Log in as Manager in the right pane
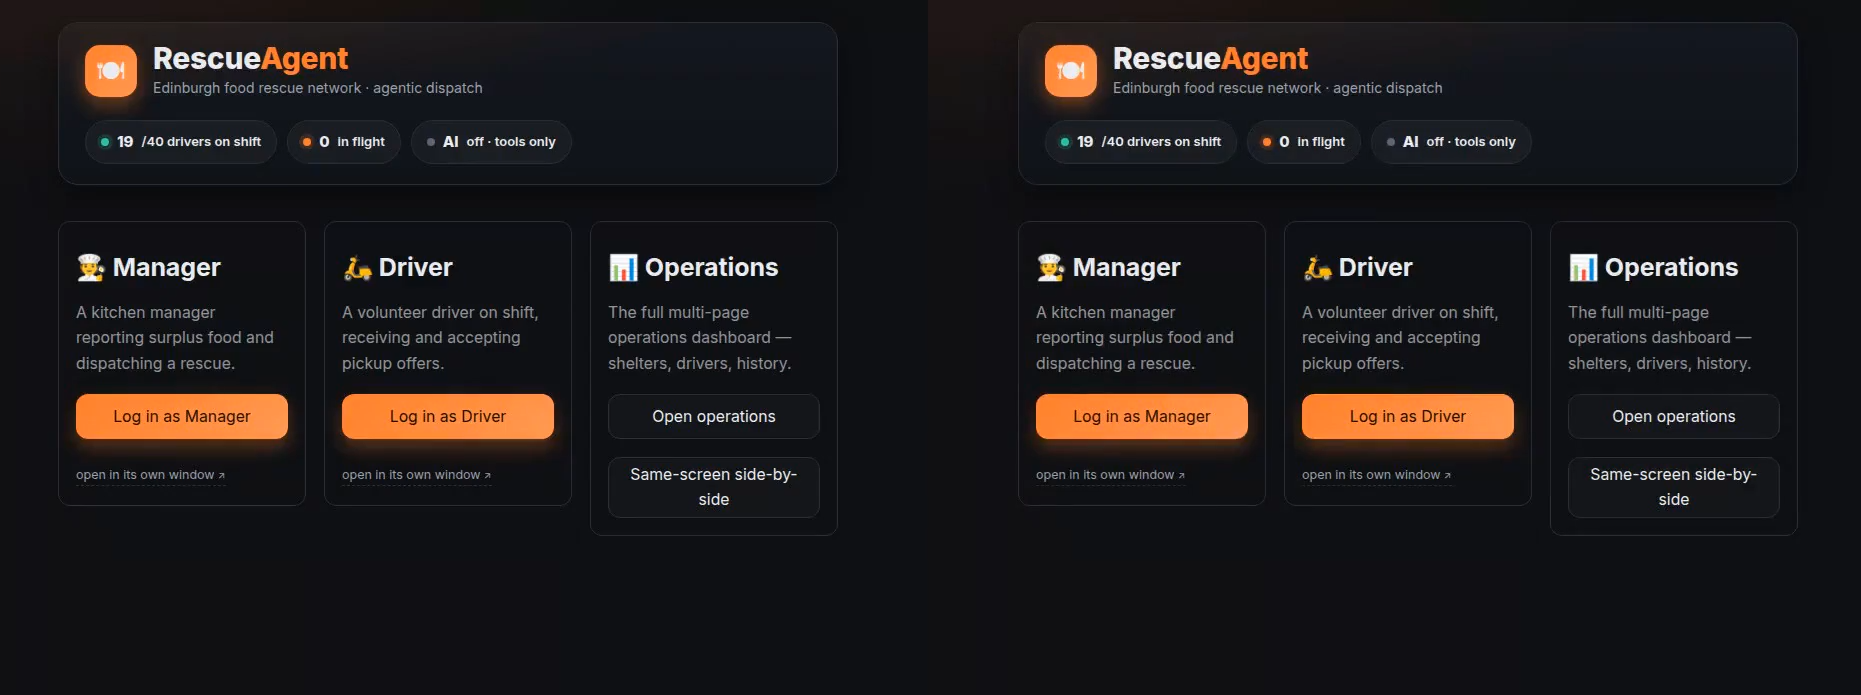 pos(1142,416)
